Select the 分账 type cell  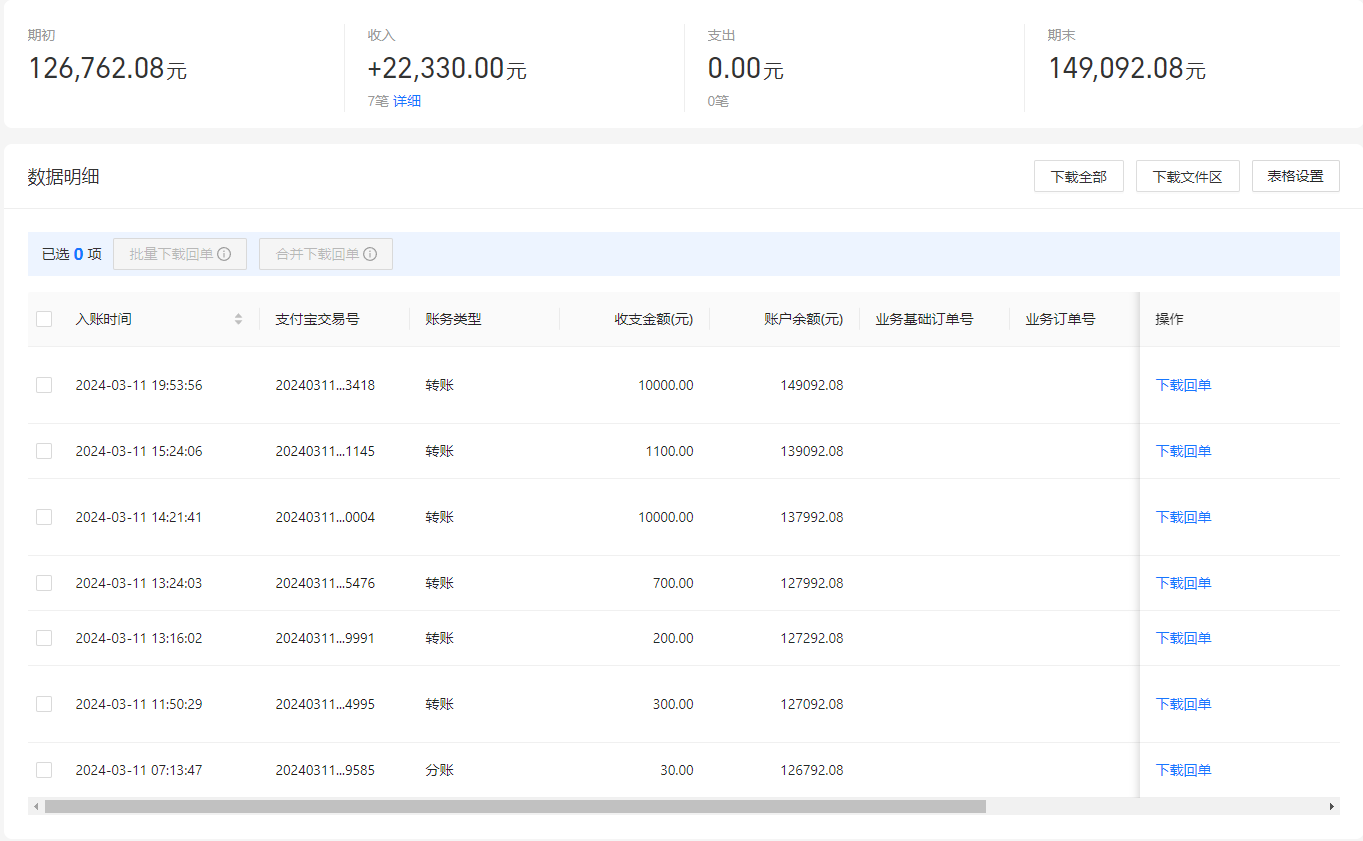coord(439,770)
